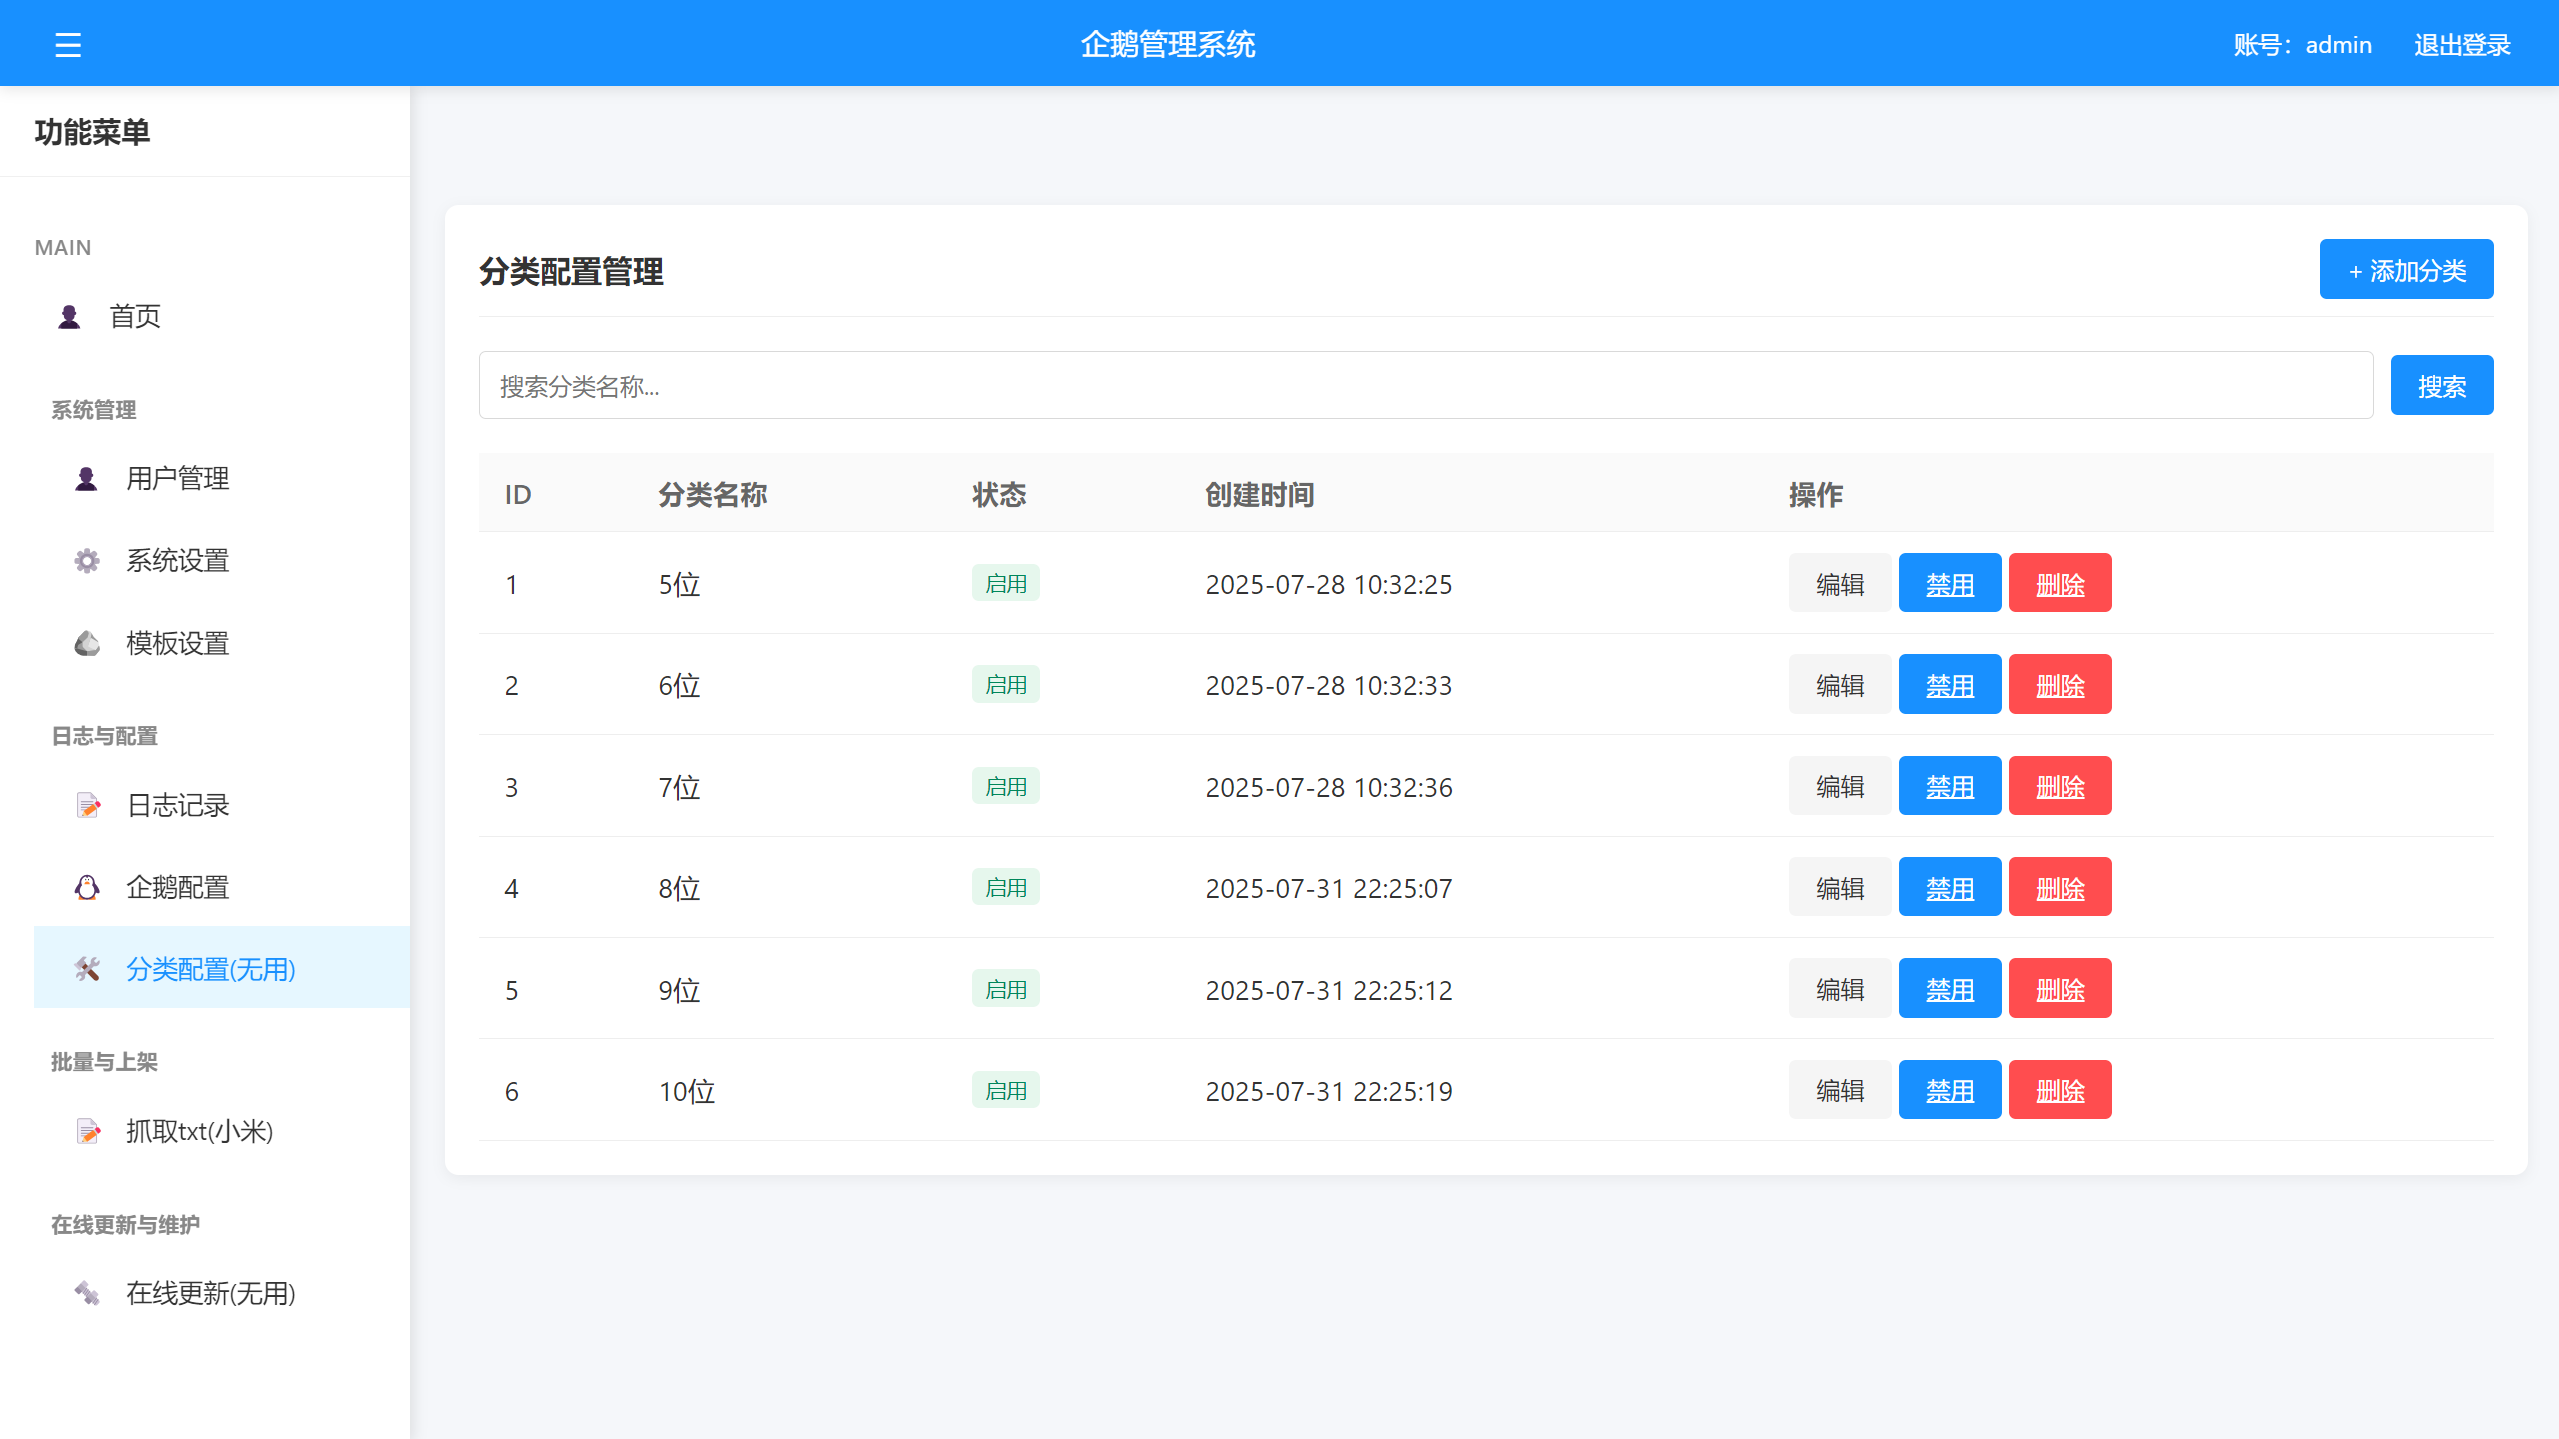Screen dimensions: 2559x1439
Task: Disable category 5位 using its 禁用 button
Action: coord(1949,583)
